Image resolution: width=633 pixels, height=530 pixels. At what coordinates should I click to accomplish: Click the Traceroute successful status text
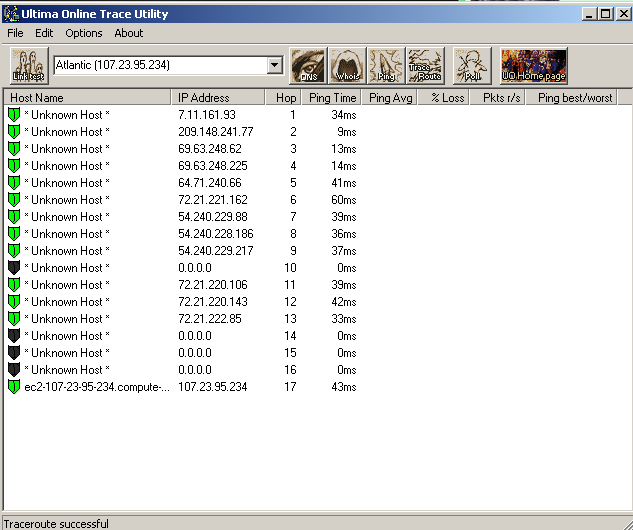56,524
